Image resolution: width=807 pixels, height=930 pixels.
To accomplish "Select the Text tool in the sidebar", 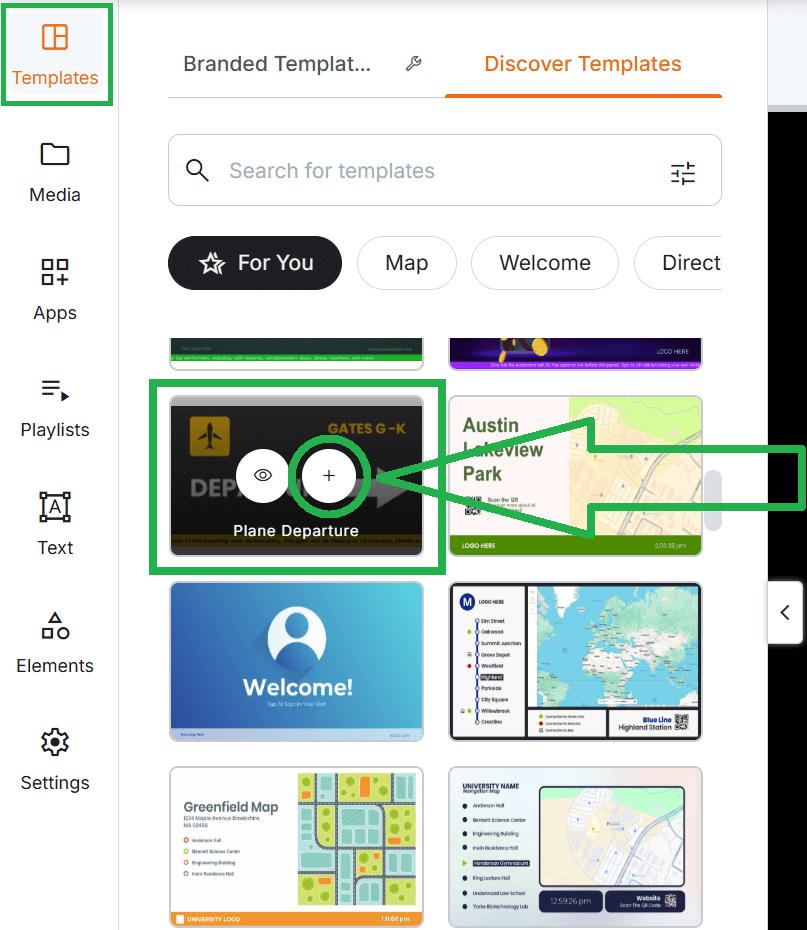I will [x=55, y=525].
